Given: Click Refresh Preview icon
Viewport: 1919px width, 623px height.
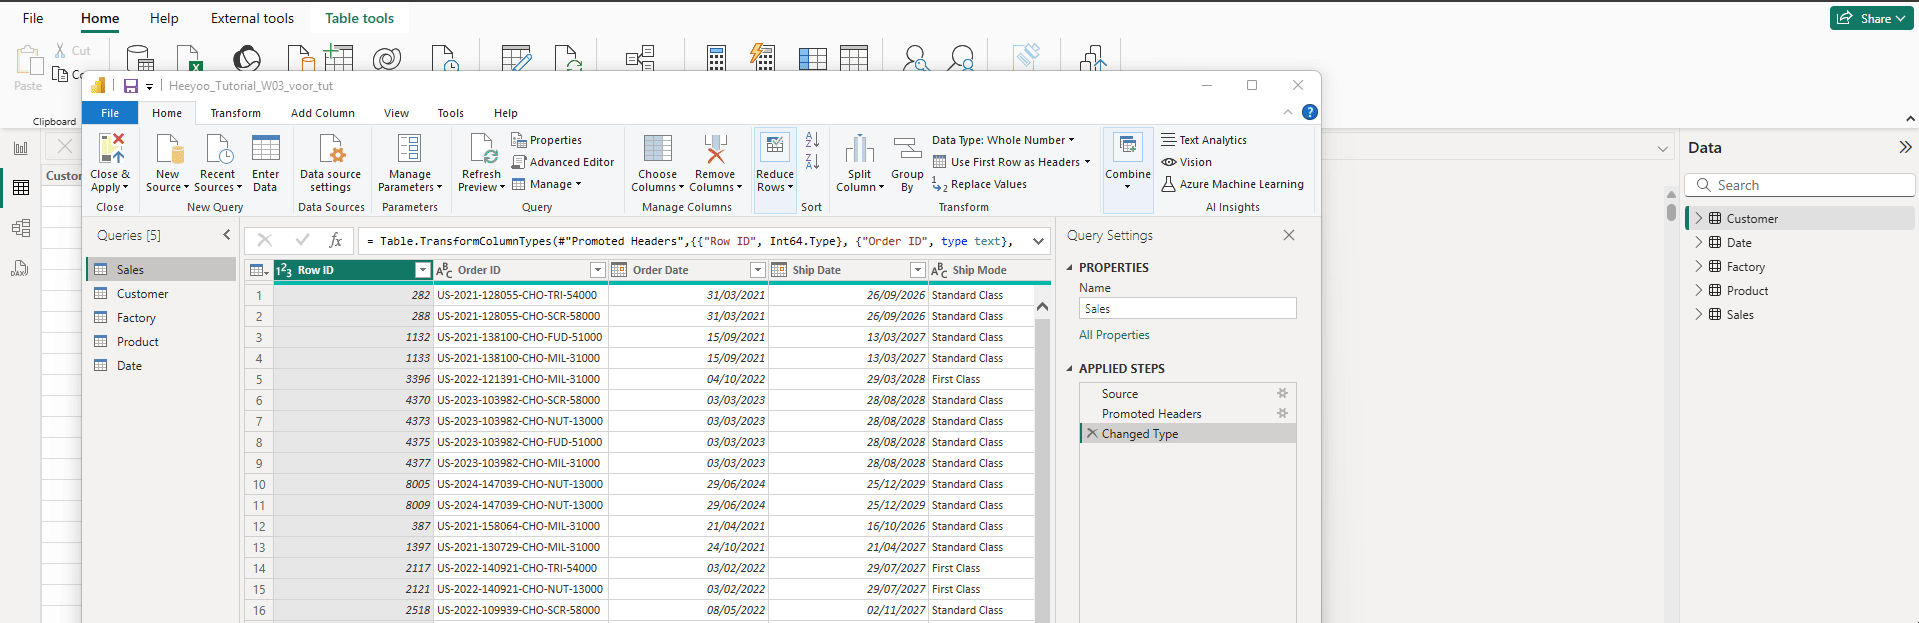Looking at the screenshot, I should point(482,149).
